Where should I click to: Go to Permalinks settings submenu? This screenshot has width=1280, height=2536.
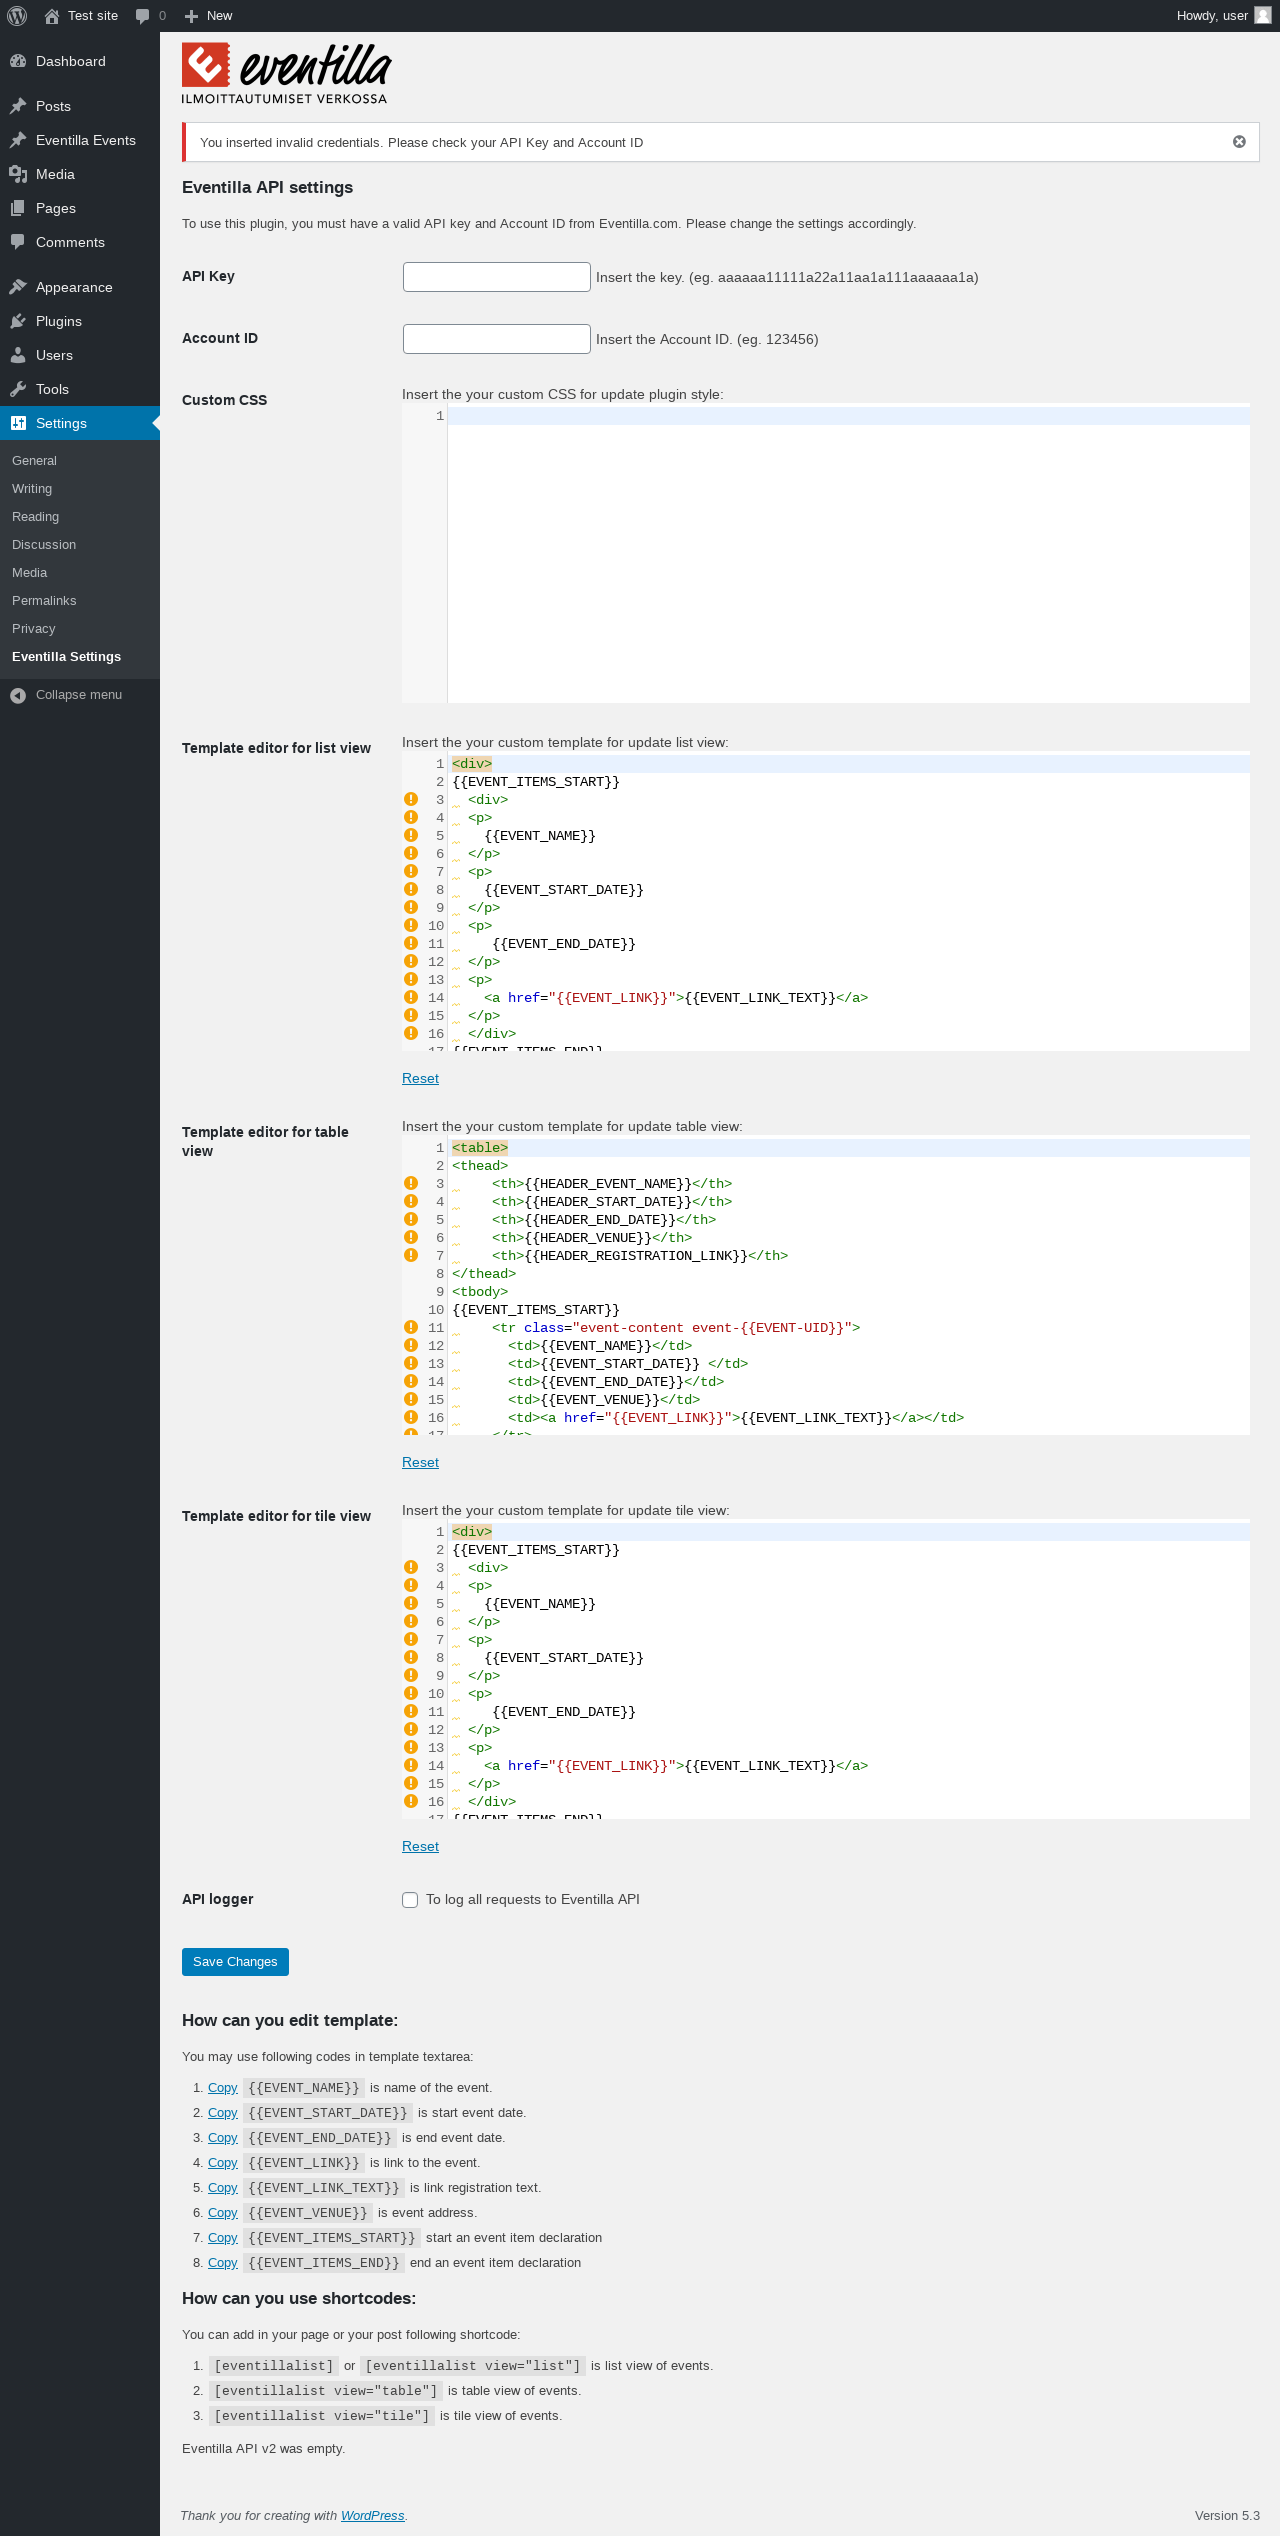pos(44,601)
